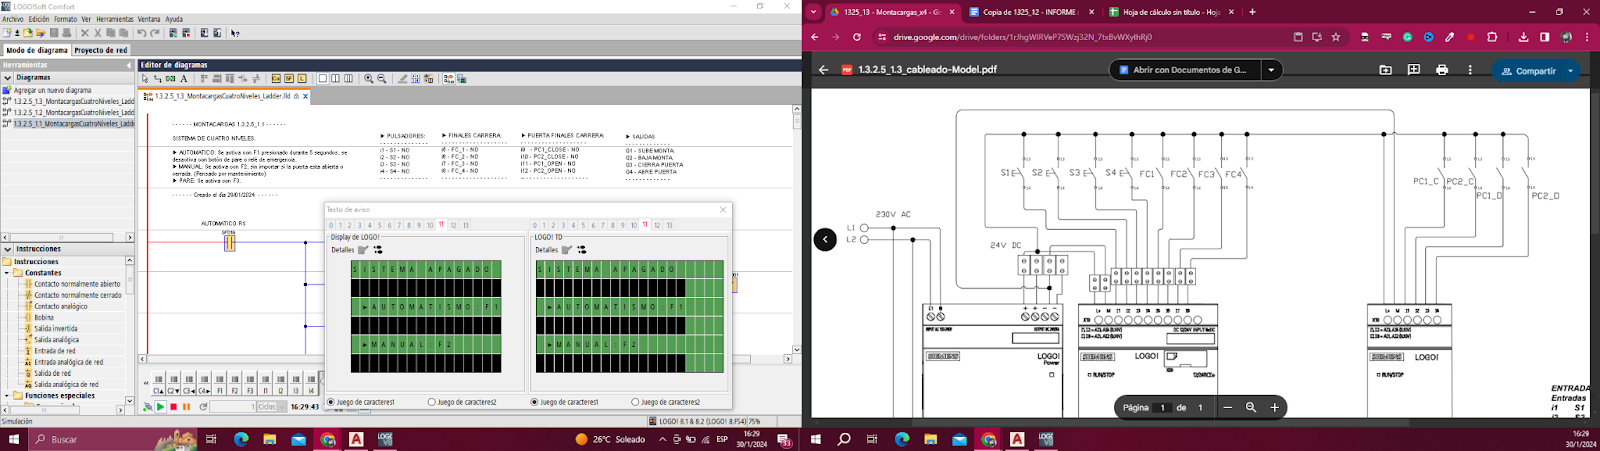Click Chrome extensions puzzle icon
The width and height of the screenshot is (1600, 451).
(x=1492, y=37)
